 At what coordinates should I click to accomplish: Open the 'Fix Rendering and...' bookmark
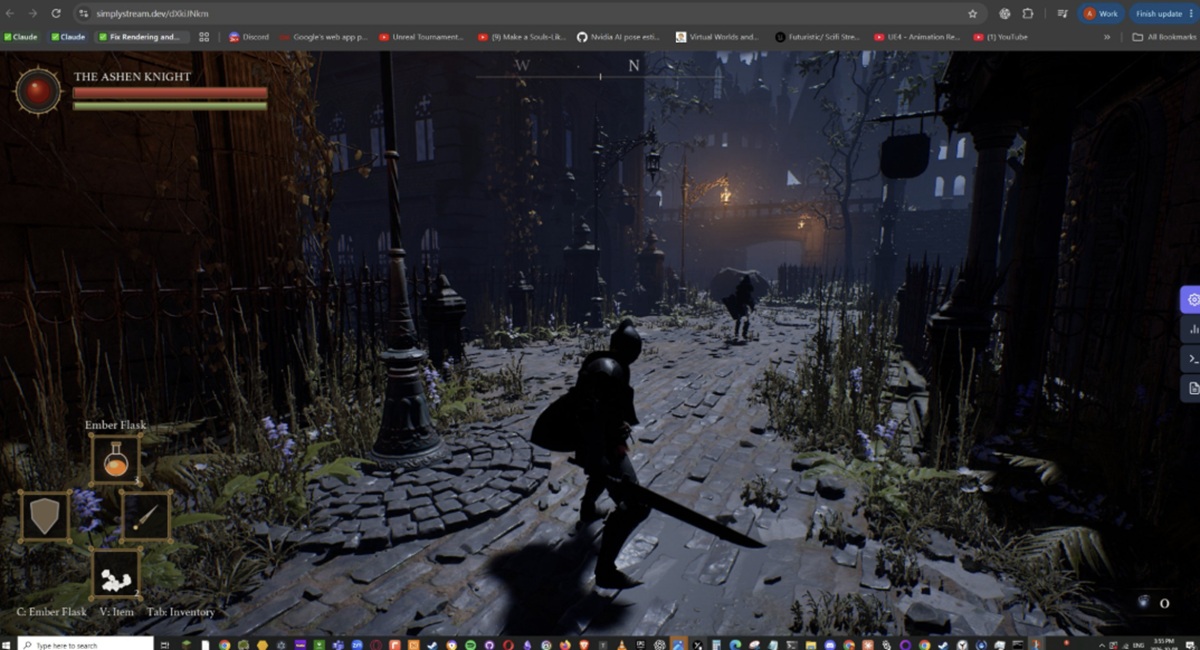142,37
